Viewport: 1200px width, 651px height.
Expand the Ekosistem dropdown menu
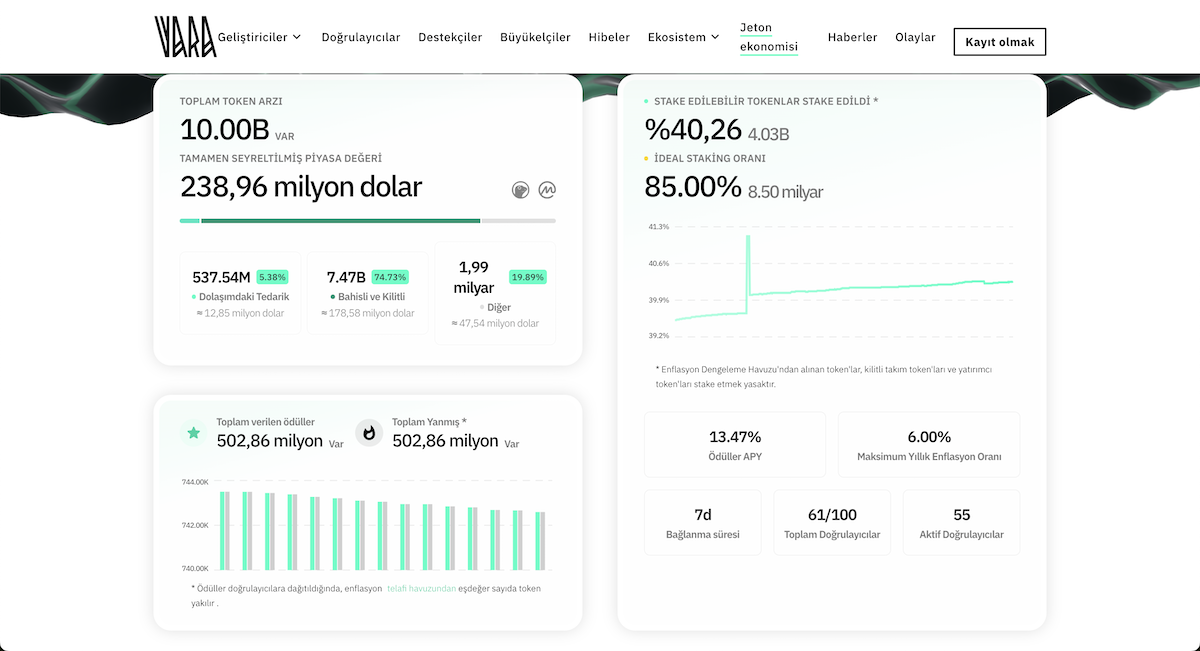(x=683, y=37)
